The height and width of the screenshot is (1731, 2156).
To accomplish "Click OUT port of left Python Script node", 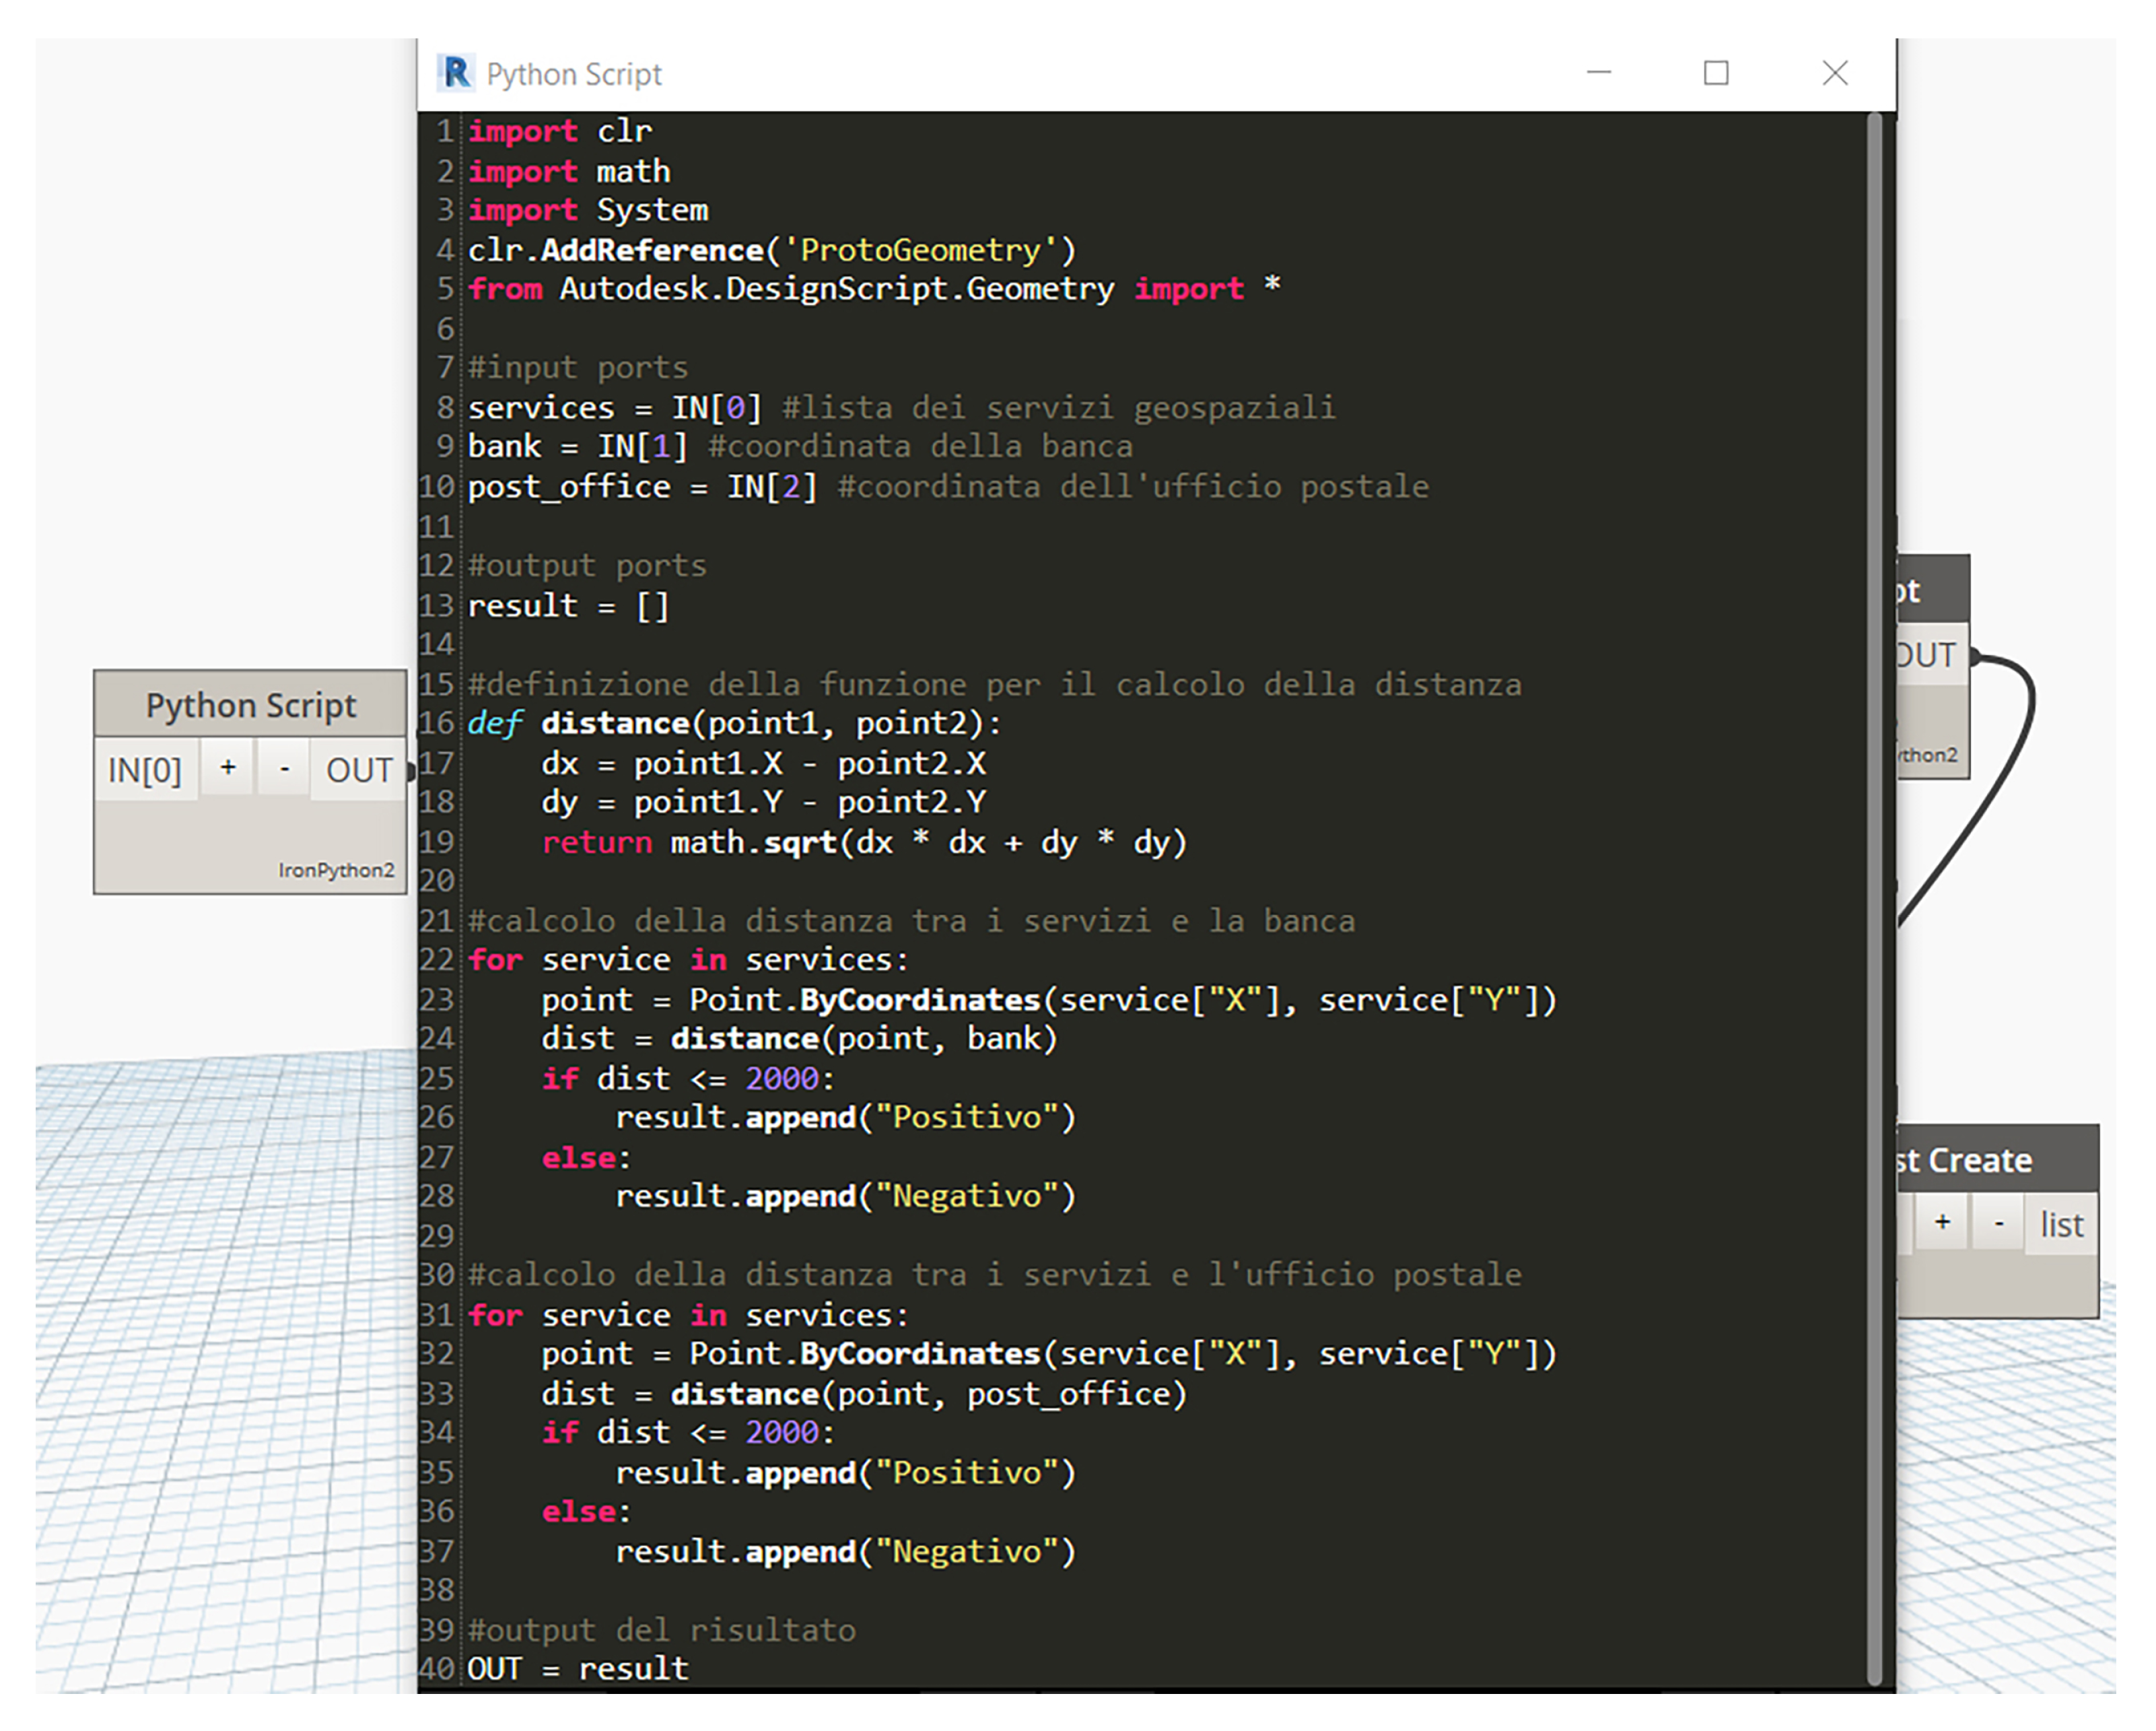I will tap(359, 770).
